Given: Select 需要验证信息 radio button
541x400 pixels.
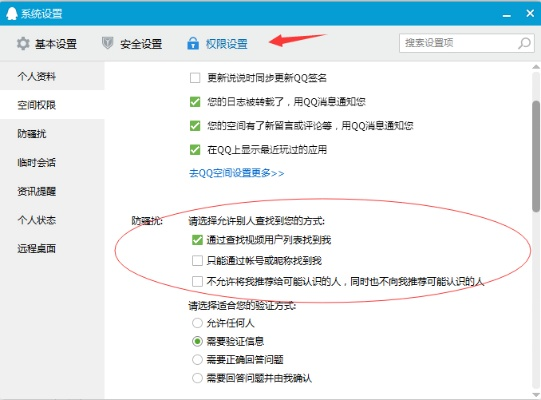Looking at the screenshot, I should 197,341.
